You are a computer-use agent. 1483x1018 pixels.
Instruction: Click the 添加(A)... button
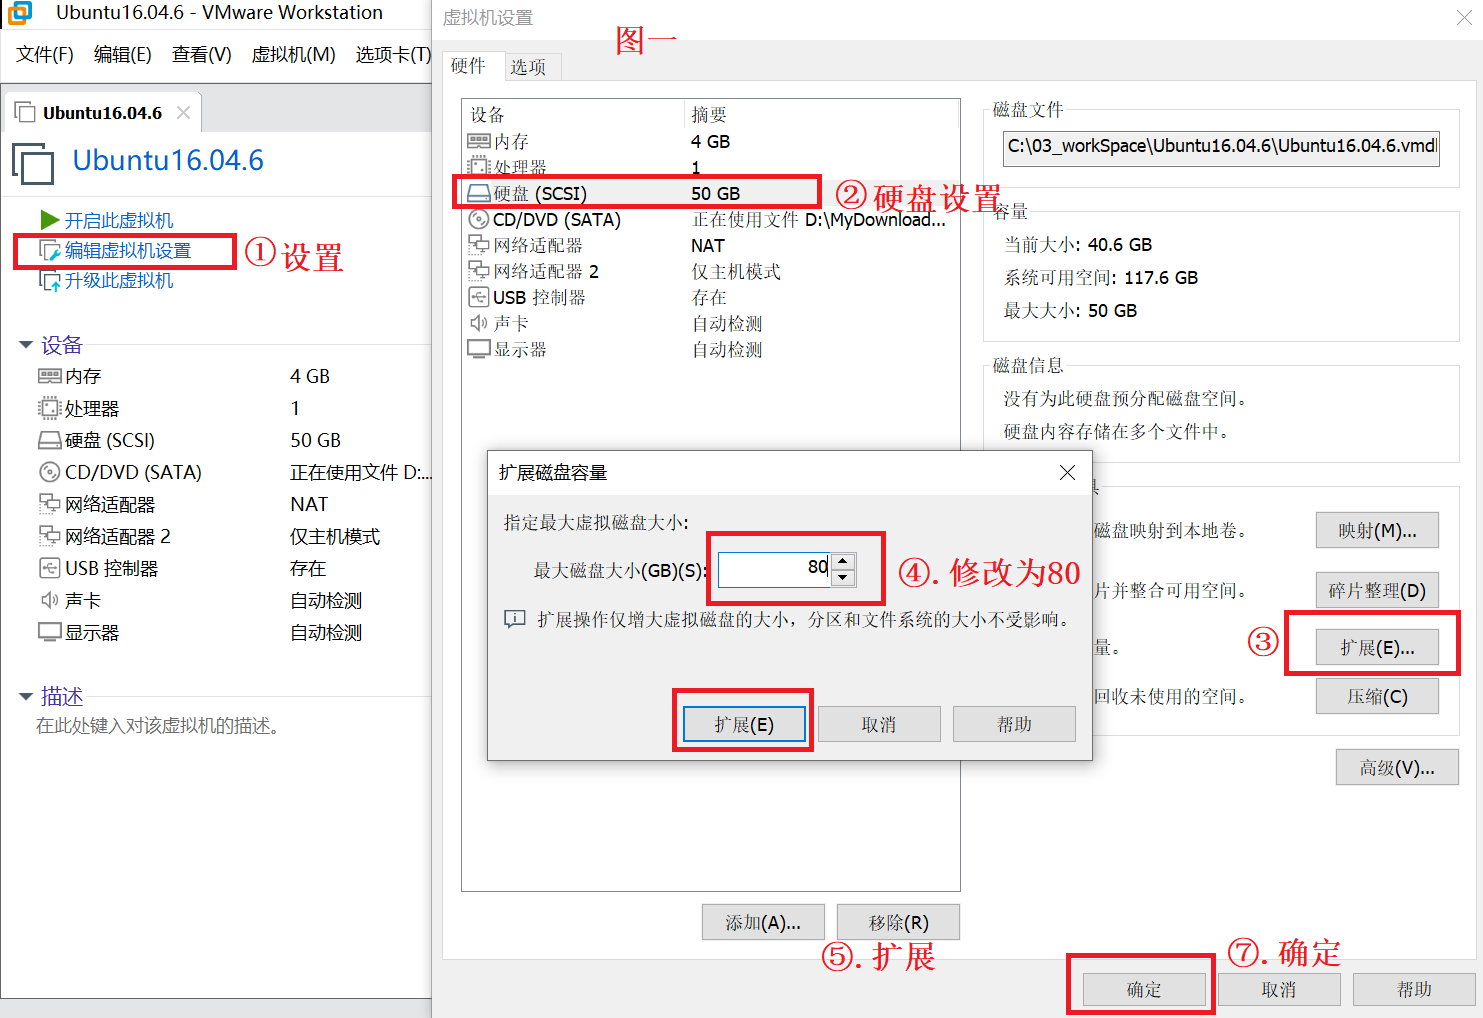pos(763,922)
